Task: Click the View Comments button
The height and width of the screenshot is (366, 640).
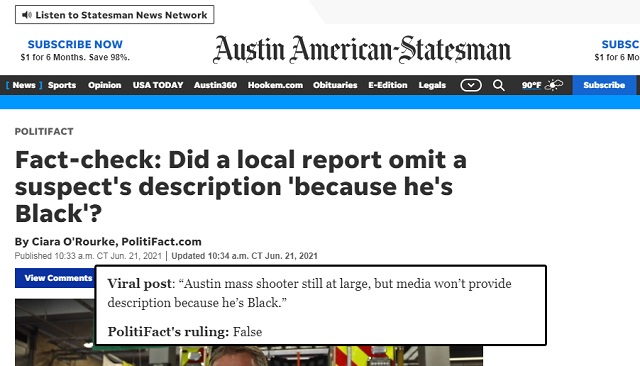Action: (x=55, y=278)
